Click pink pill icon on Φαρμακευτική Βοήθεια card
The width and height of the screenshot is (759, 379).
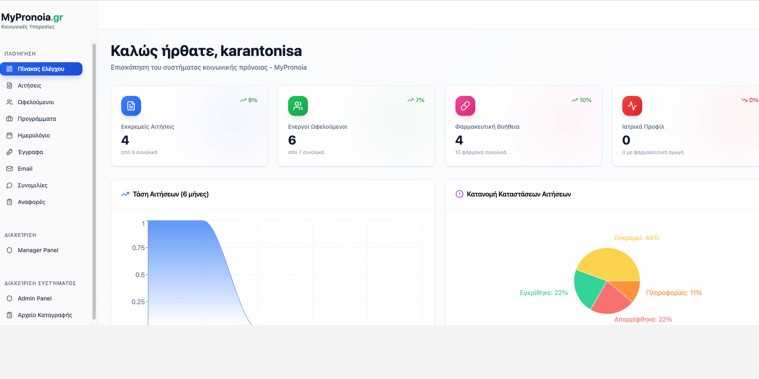[x=465, y=106]
